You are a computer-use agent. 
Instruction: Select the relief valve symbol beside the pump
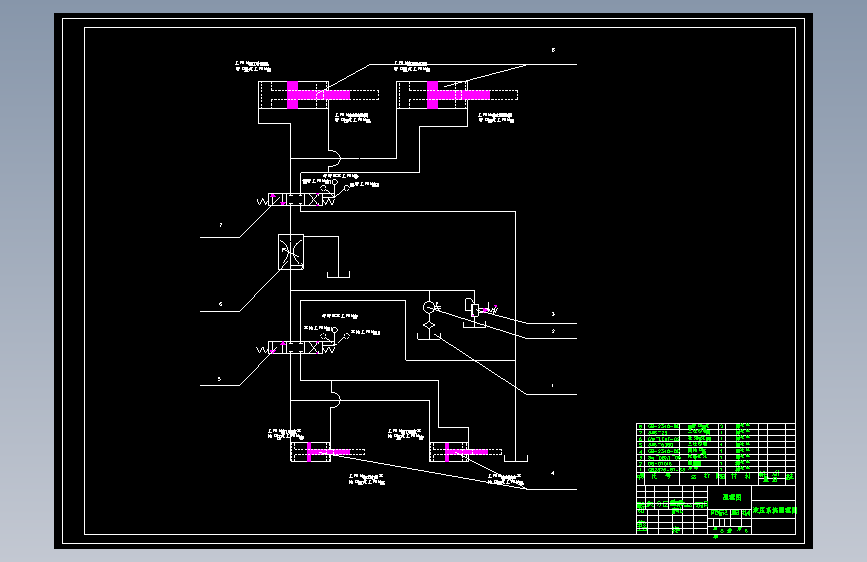(474, 309)
